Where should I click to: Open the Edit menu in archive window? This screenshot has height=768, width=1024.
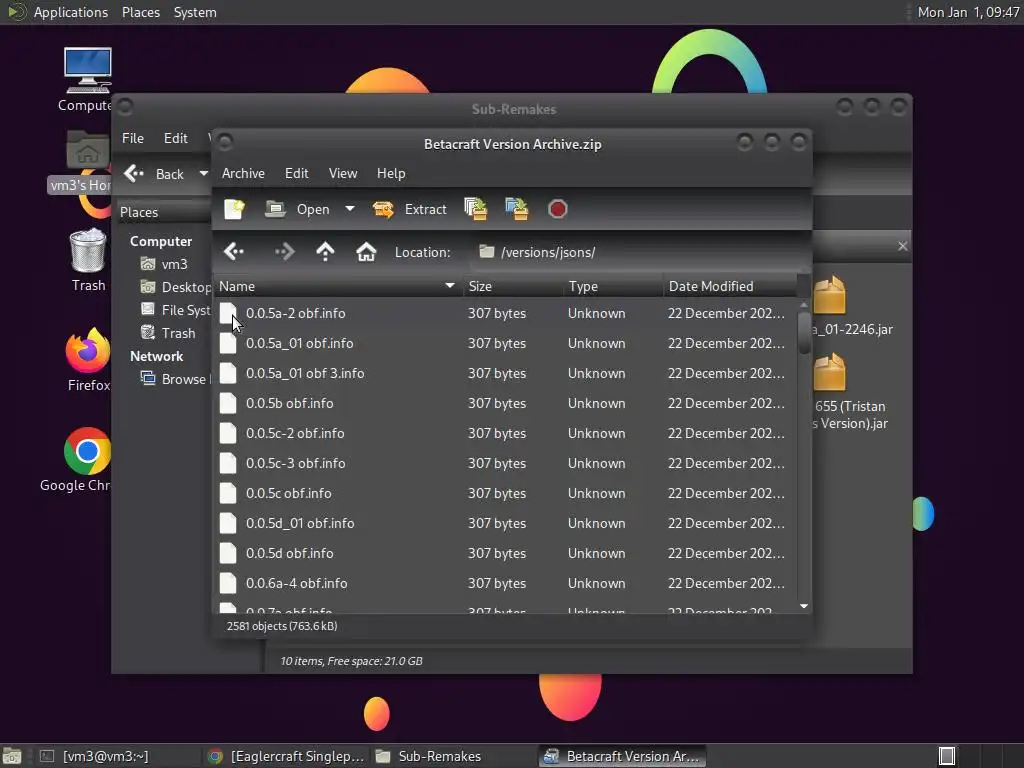point(296,173)
